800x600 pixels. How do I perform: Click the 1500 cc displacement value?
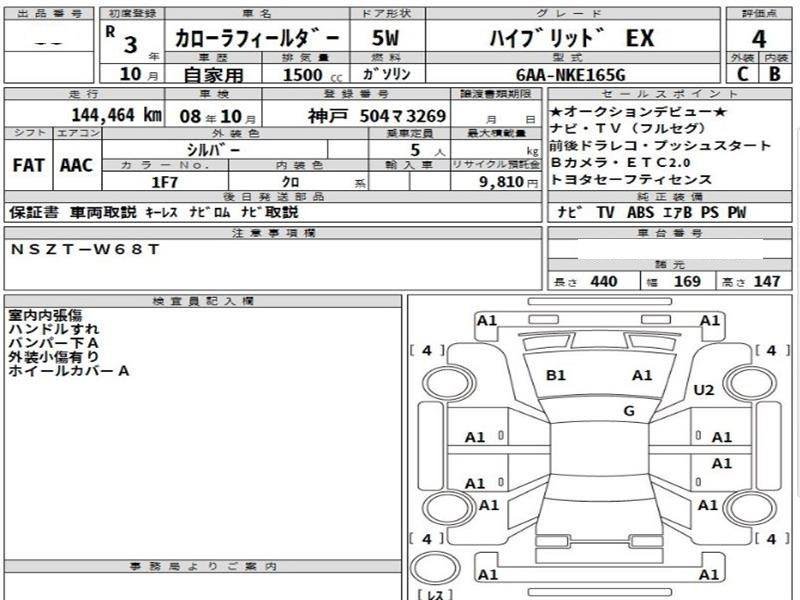pos(312,75)
